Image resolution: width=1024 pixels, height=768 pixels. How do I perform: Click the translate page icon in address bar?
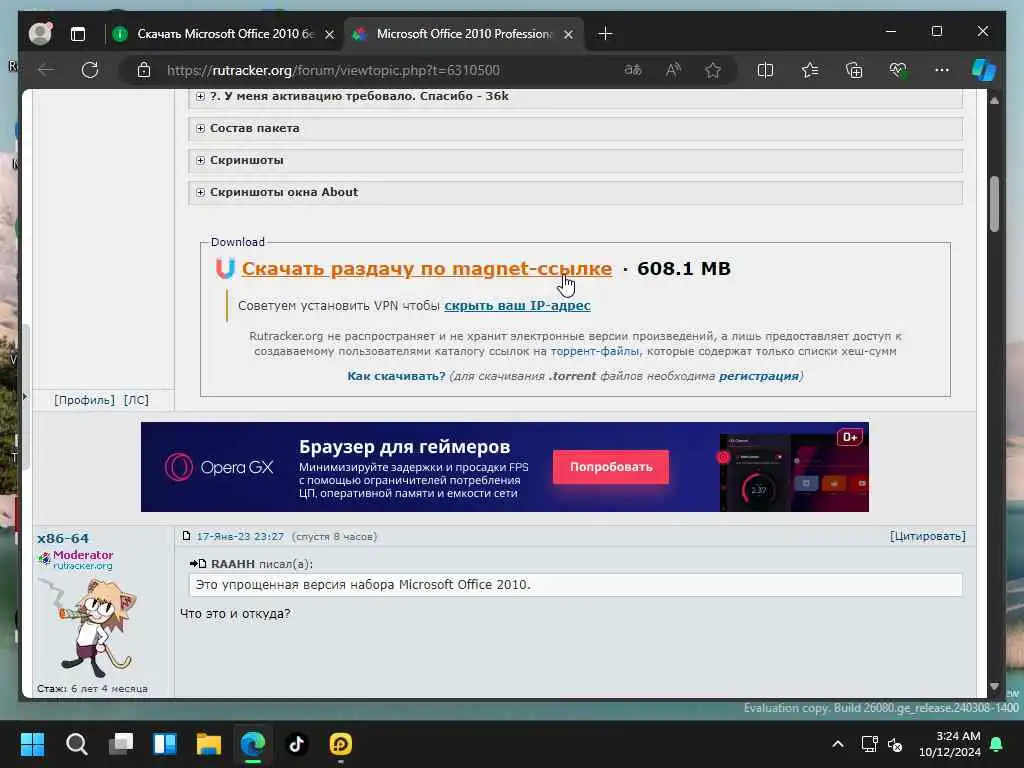633,70
